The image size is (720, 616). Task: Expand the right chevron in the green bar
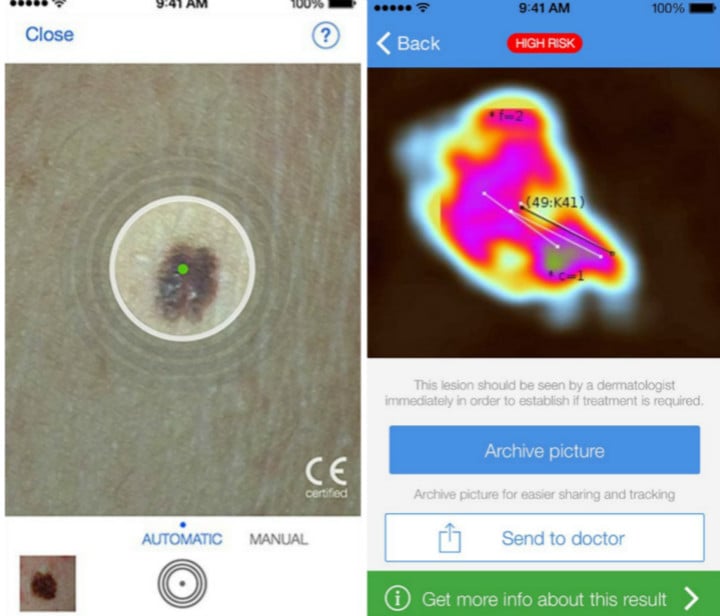point(692,598)
